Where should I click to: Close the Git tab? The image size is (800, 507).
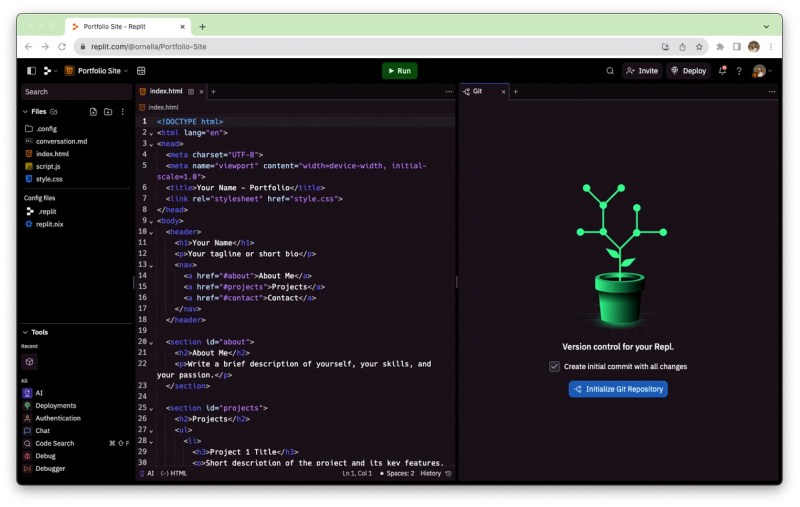point(504,92)
